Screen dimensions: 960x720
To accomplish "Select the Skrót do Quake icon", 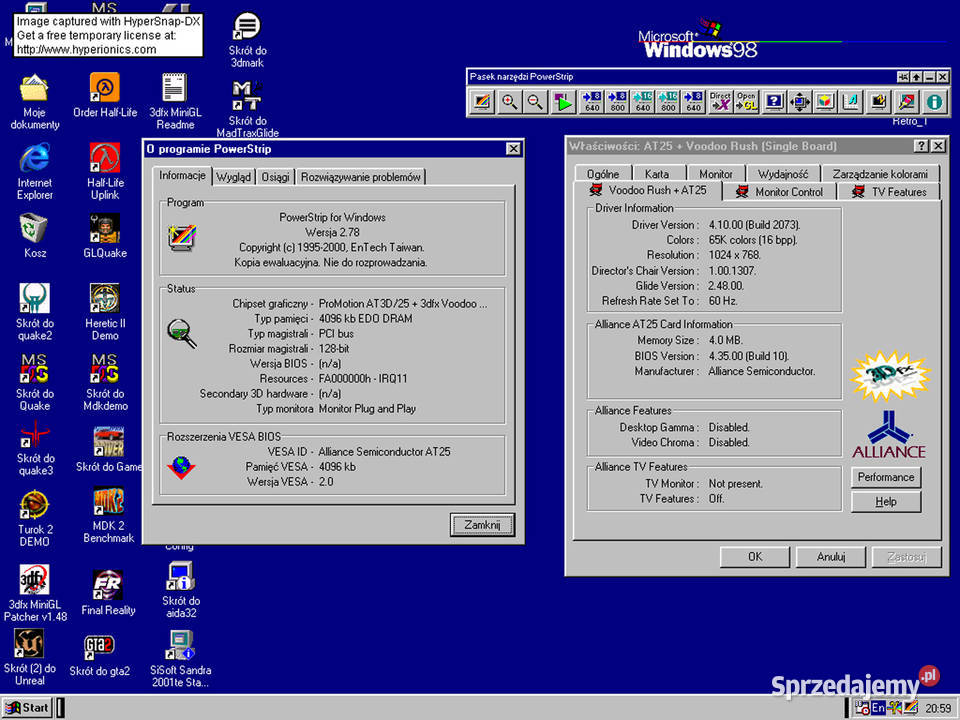I will point(34,383).
